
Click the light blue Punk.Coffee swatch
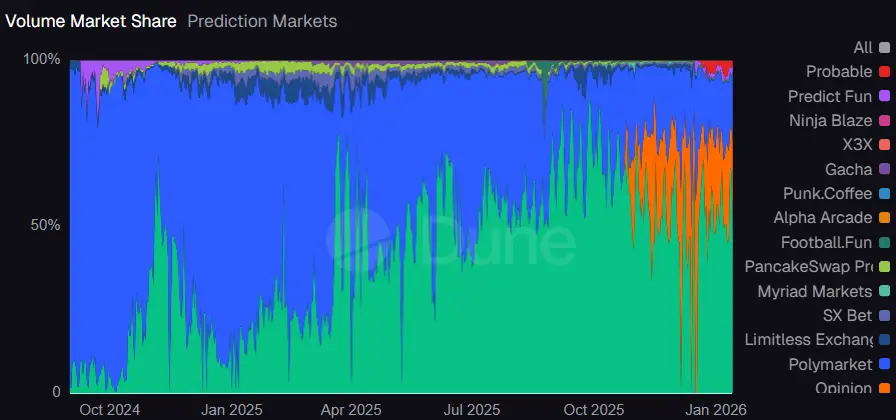point(885,194)
